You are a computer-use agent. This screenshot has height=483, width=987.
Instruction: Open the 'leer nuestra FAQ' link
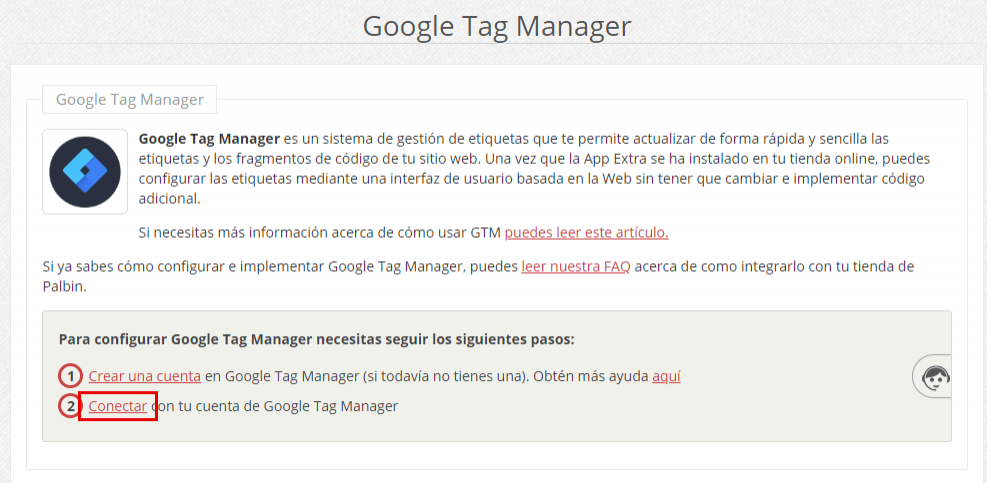pyautogui.click(x=575, y=267)
